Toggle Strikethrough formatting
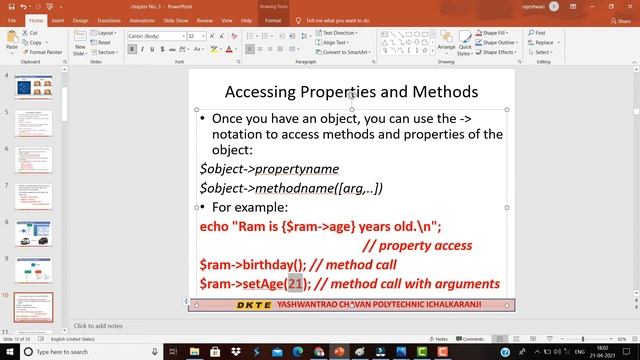Viewport: 640px width, 360px height. (x=172, y=49)
